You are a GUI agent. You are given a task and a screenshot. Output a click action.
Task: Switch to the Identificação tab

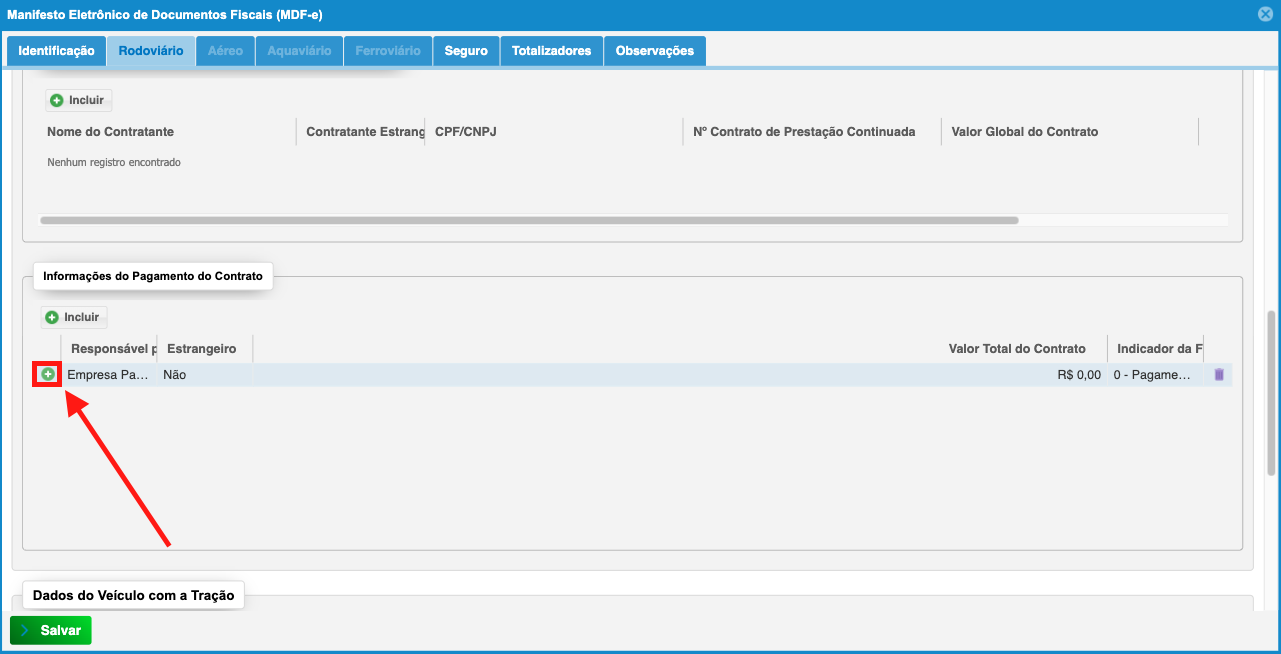point(56,51)
